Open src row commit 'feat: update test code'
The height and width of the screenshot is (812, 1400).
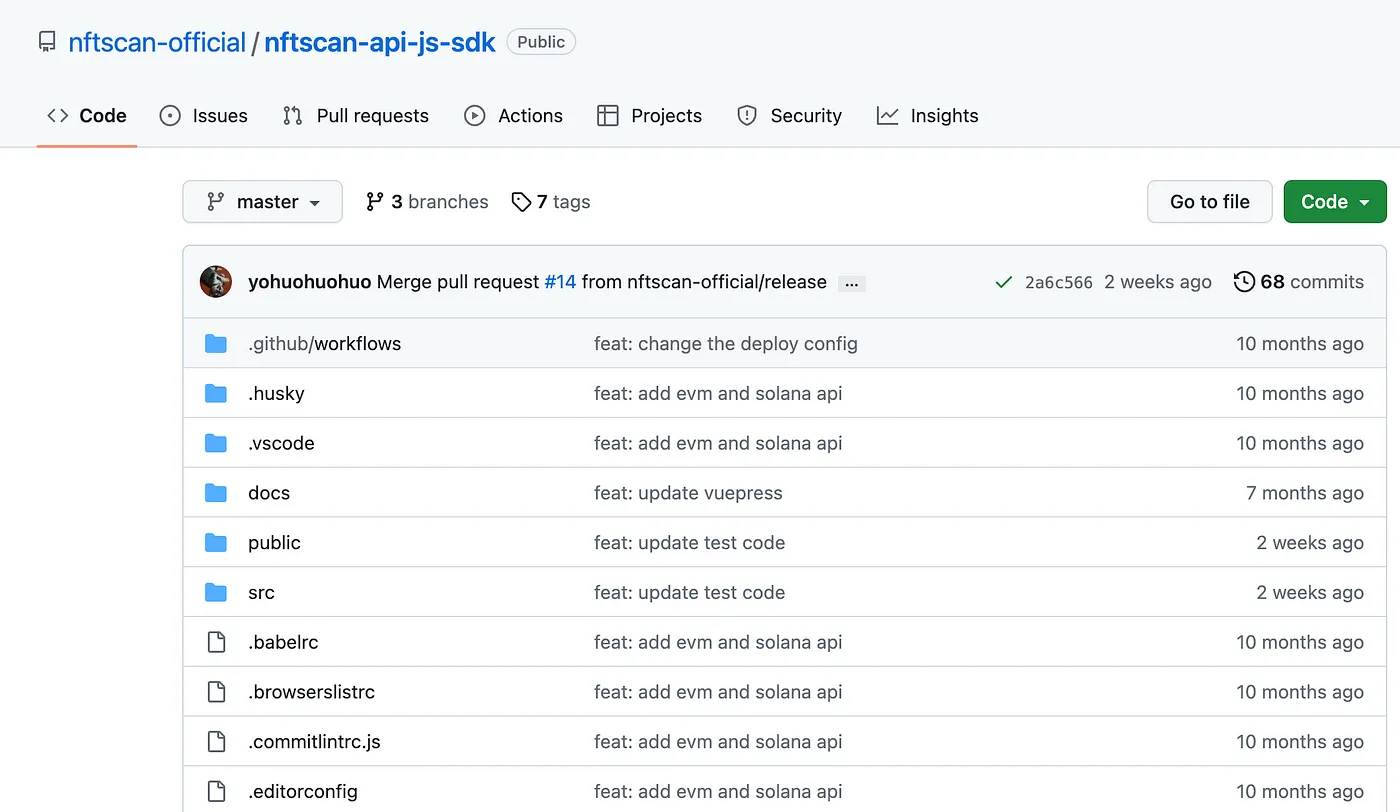pos(689,593)
